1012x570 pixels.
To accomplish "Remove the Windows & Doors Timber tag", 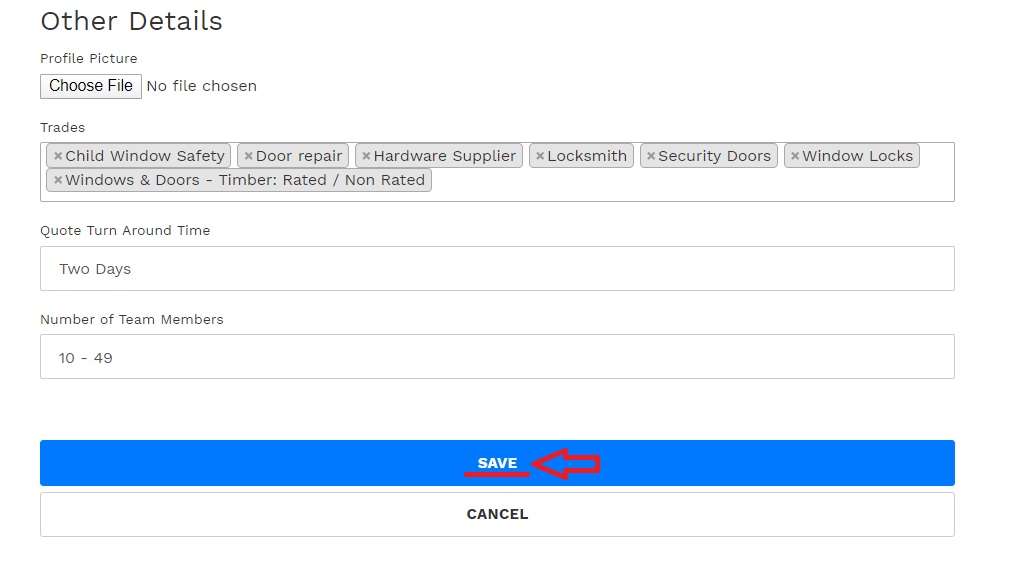I will coord(58,180).
